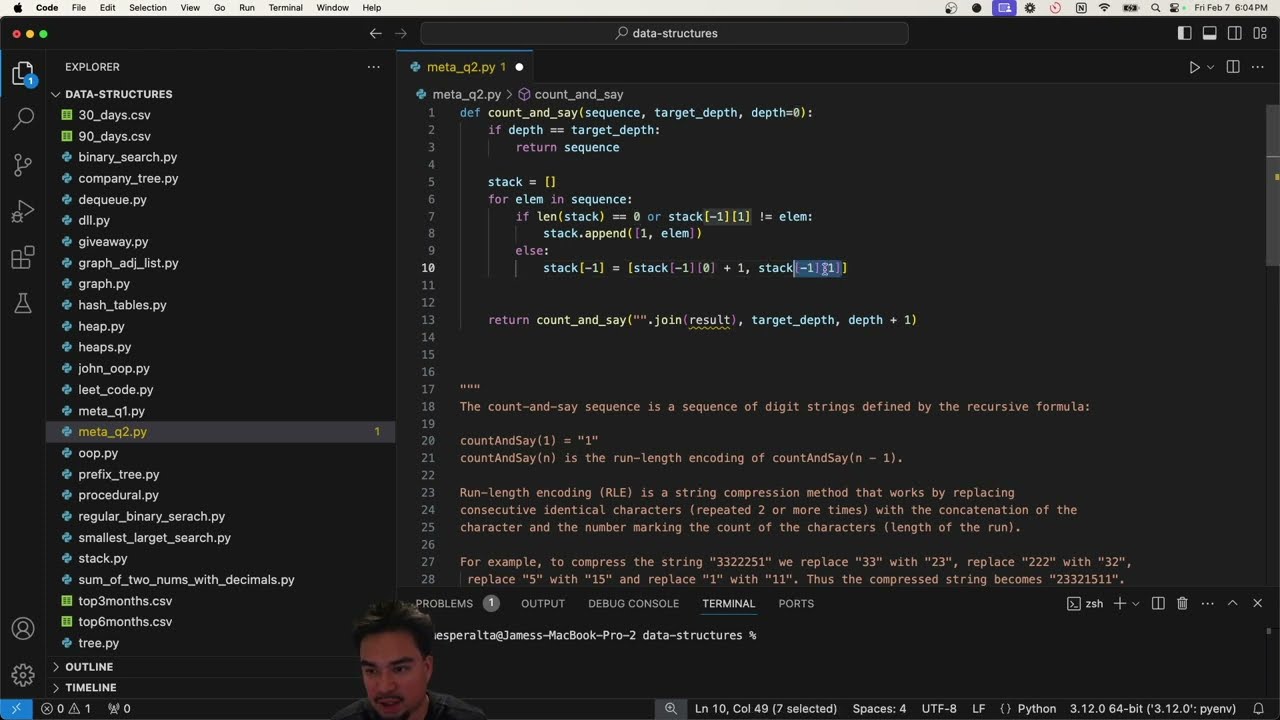
Task: Select the zsh terminal label
Action: point(1085,603)
